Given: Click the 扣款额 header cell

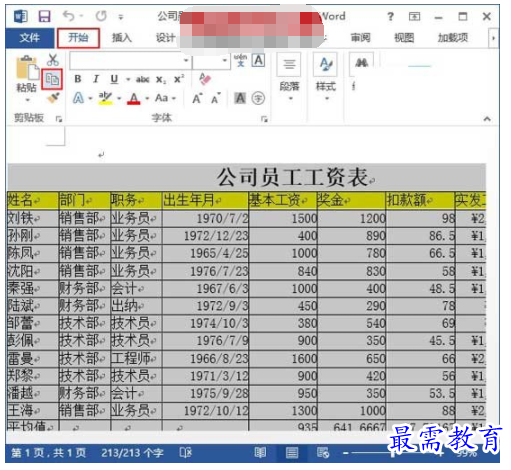Looking at the screenshot, I should pyautogui.click(x=420, y=200).
